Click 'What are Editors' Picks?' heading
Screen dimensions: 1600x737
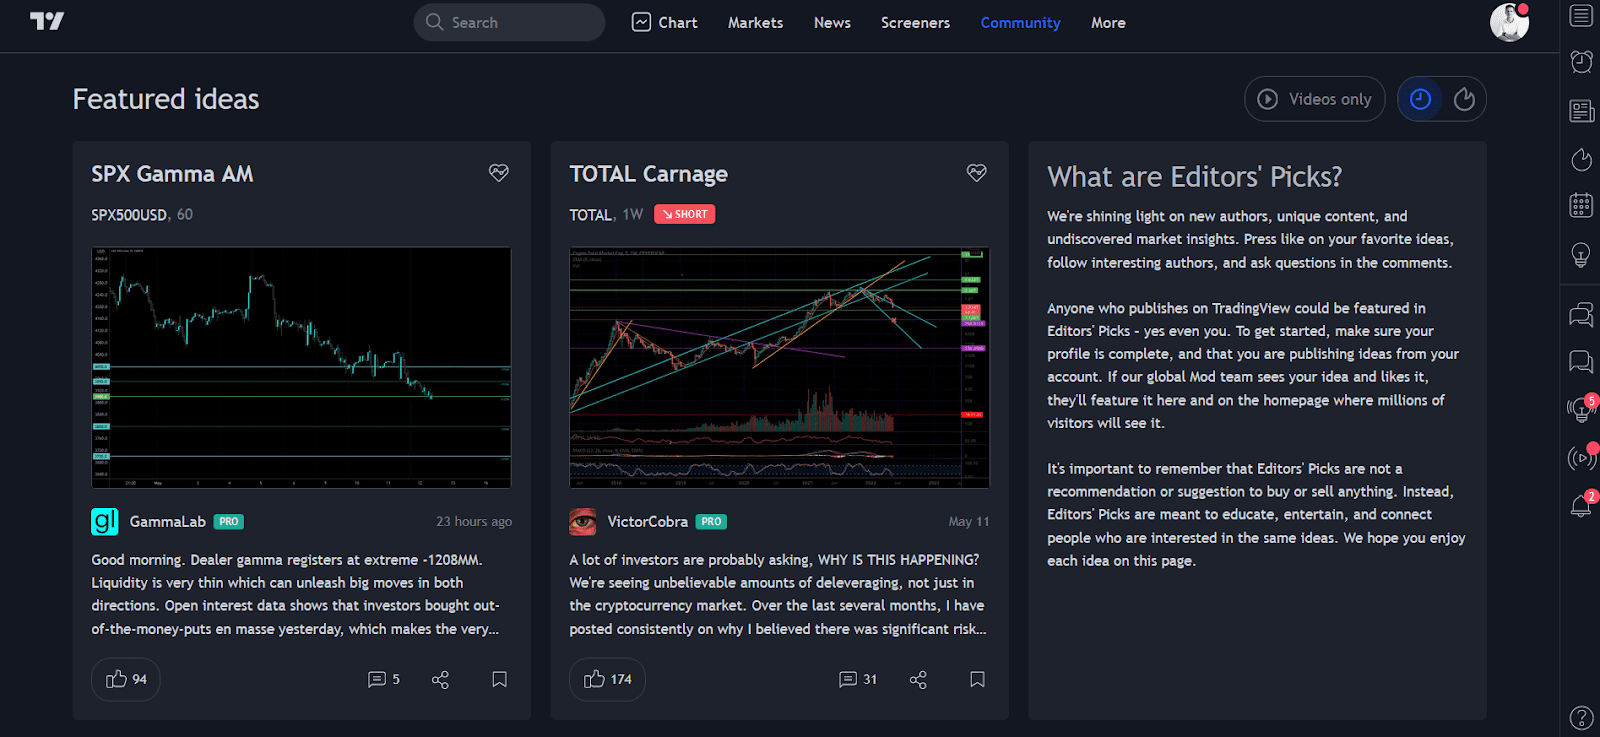pyautogui.click(x=1194, y=177)
